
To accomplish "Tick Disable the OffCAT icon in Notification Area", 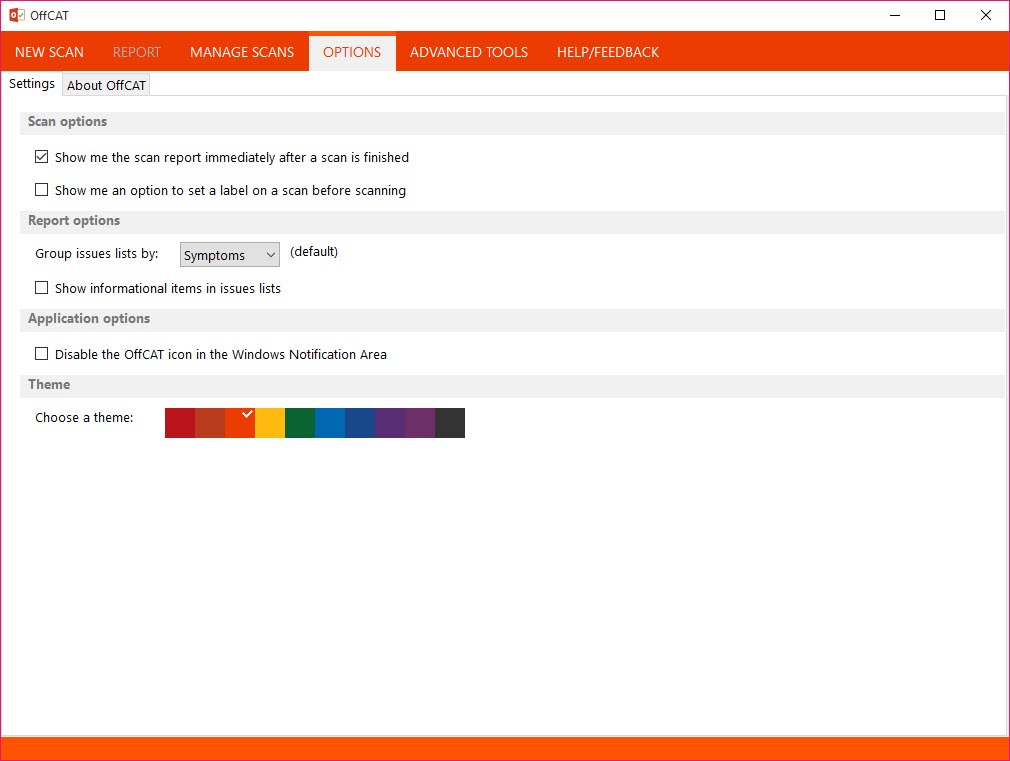I will coord(41,353).
